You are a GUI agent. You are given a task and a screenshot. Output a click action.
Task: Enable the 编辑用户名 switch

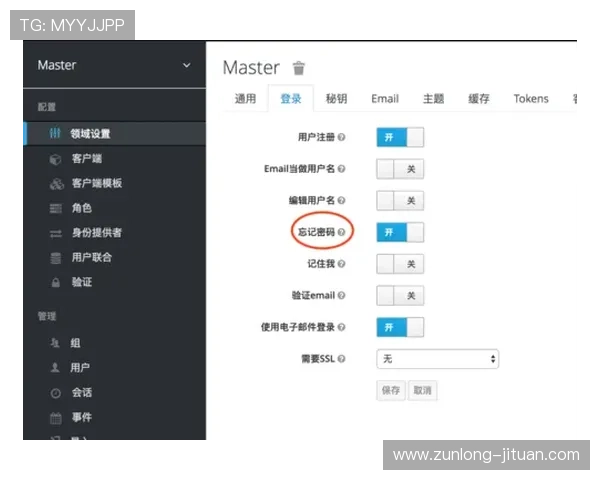[400, 201]
